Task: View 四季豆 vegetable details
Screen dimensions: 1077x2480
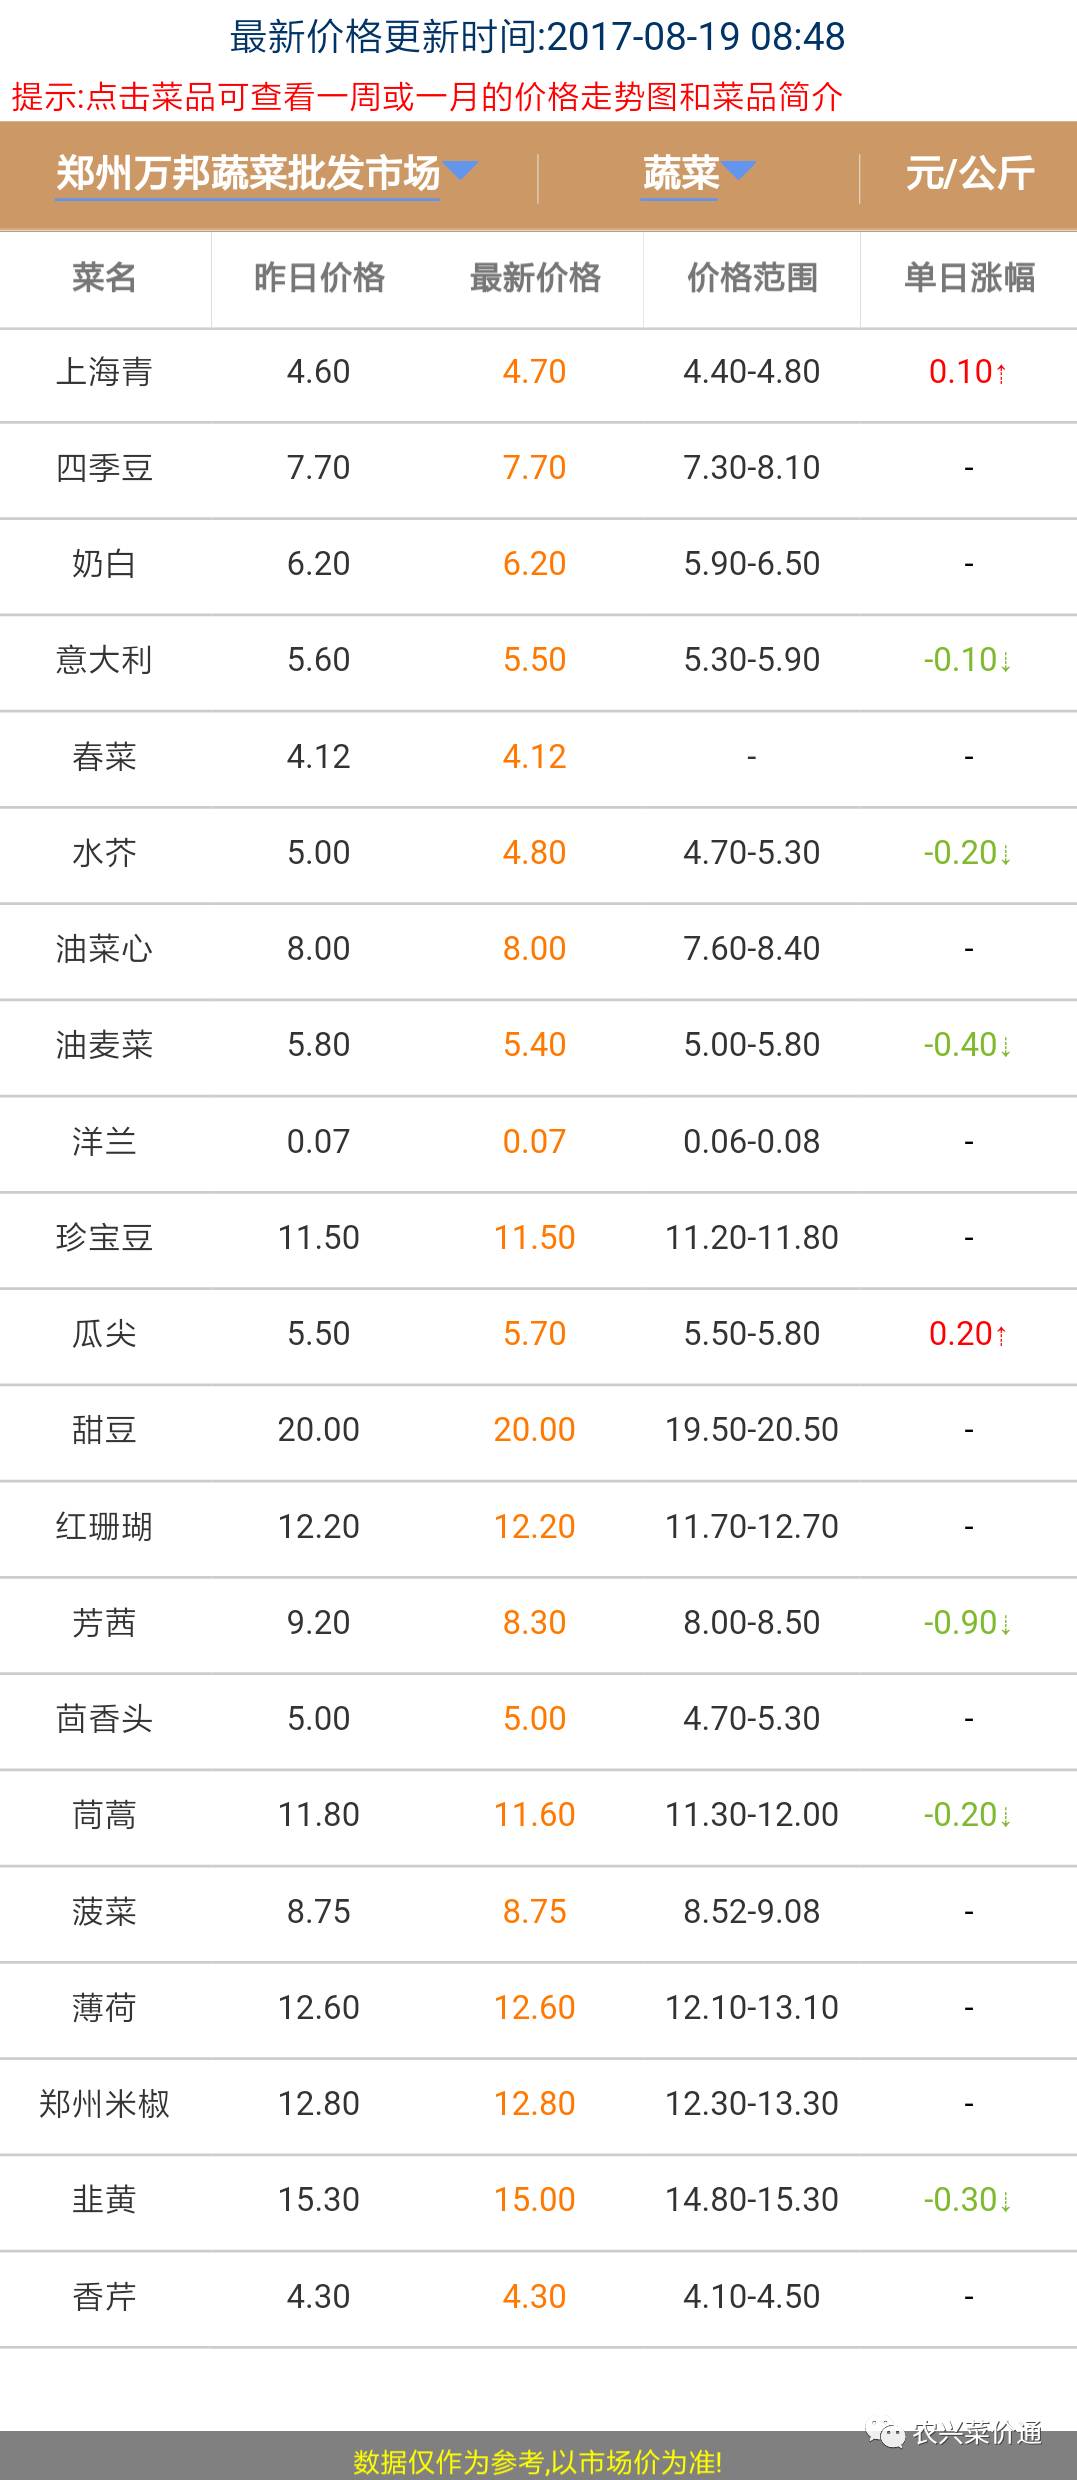Action: click(104, 468)
